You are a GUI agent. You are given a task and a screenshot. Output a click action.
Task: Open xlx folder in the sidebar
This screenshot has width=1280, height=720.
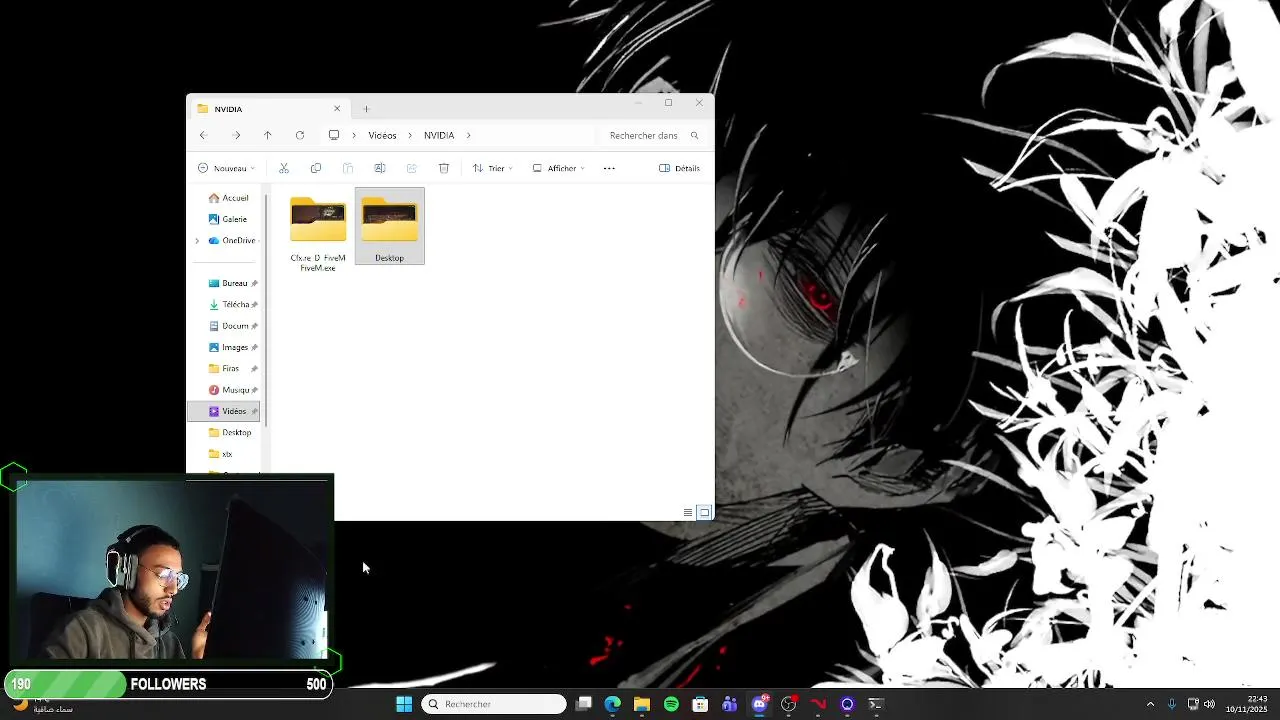(221, 454)
